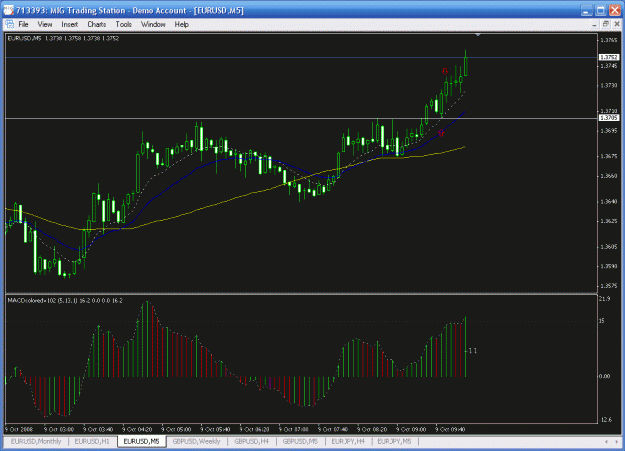The width and height of the screenshot is (625, 451).
Task: Click the 9 Oct 2008 time axis label
Action: (19, 430)
